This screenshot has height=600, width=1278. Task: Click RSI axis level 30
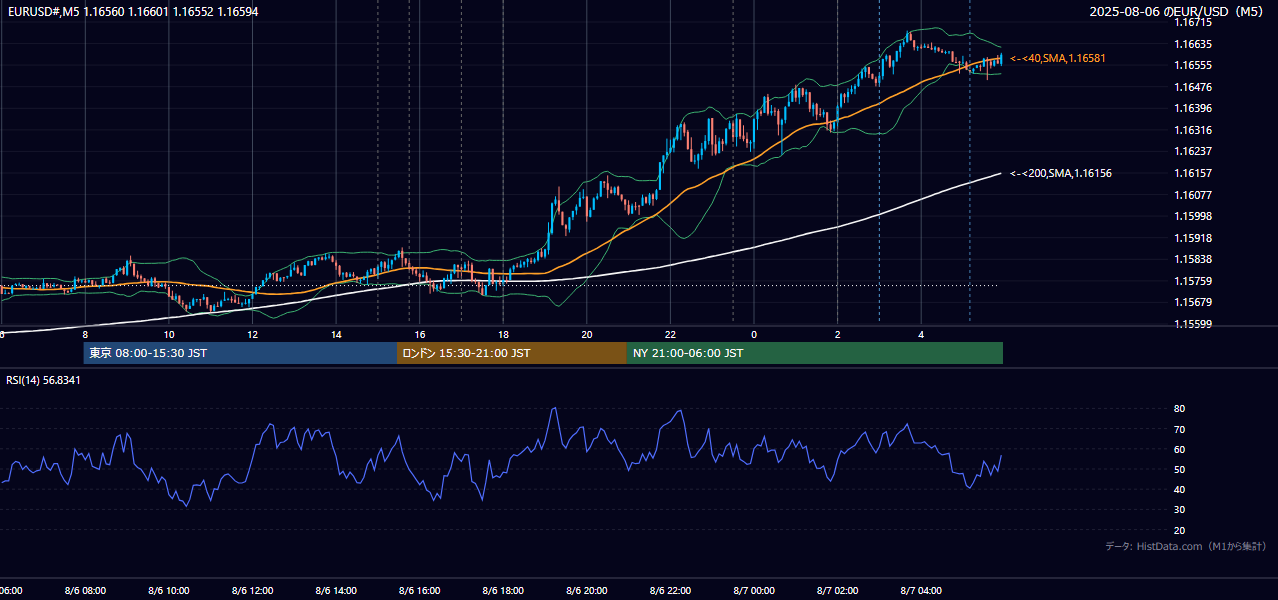click(x=1180, y=510)
